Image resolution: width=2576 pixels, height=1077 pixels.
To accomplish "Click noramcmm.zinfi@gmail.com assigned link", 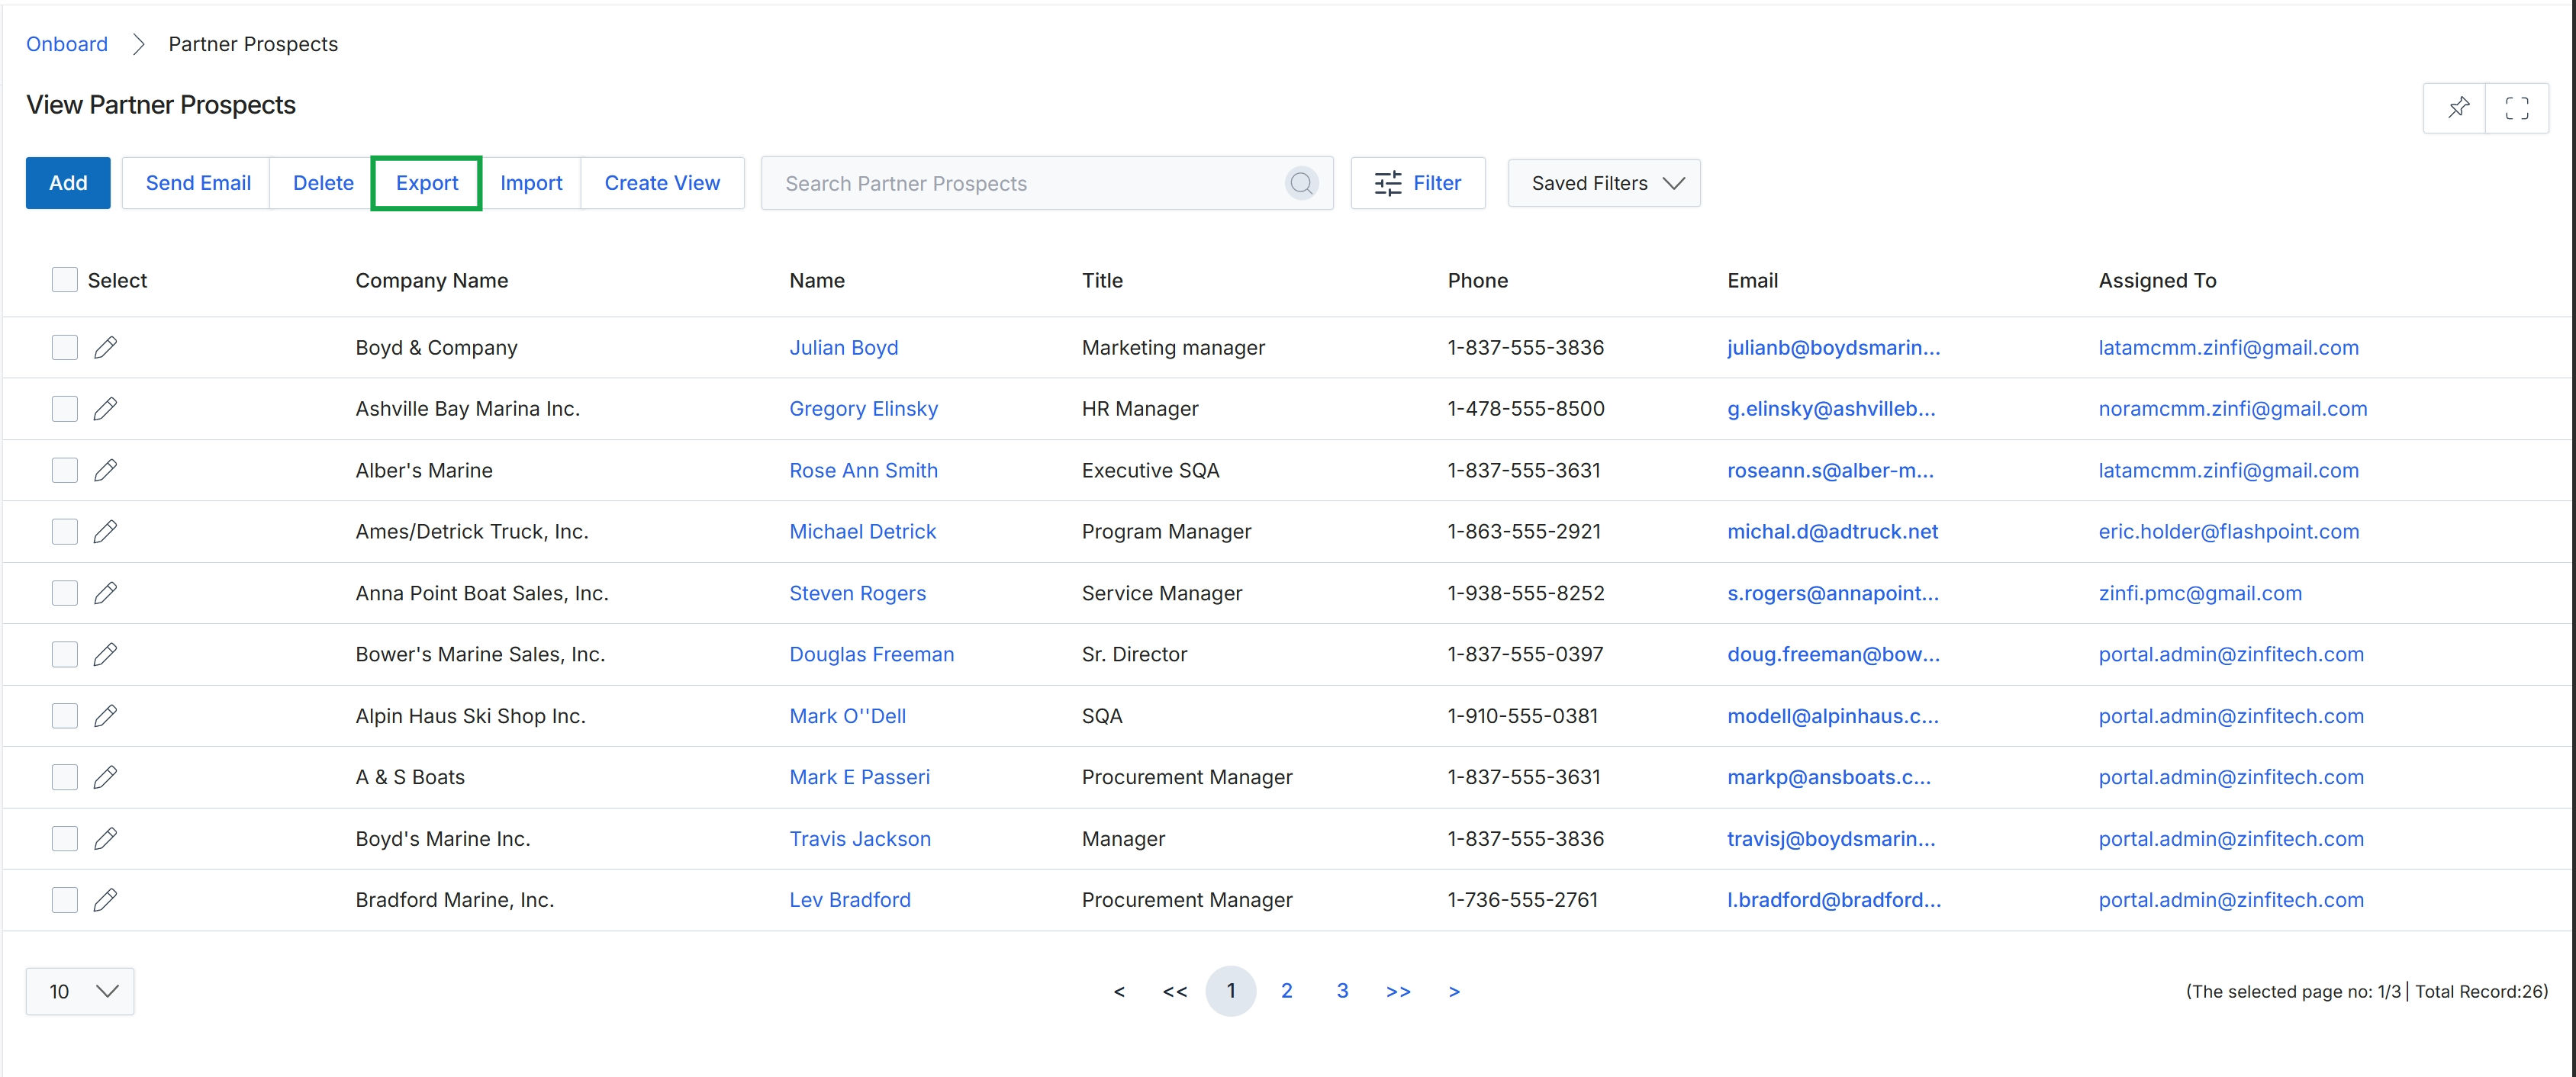I will 2233,408.
